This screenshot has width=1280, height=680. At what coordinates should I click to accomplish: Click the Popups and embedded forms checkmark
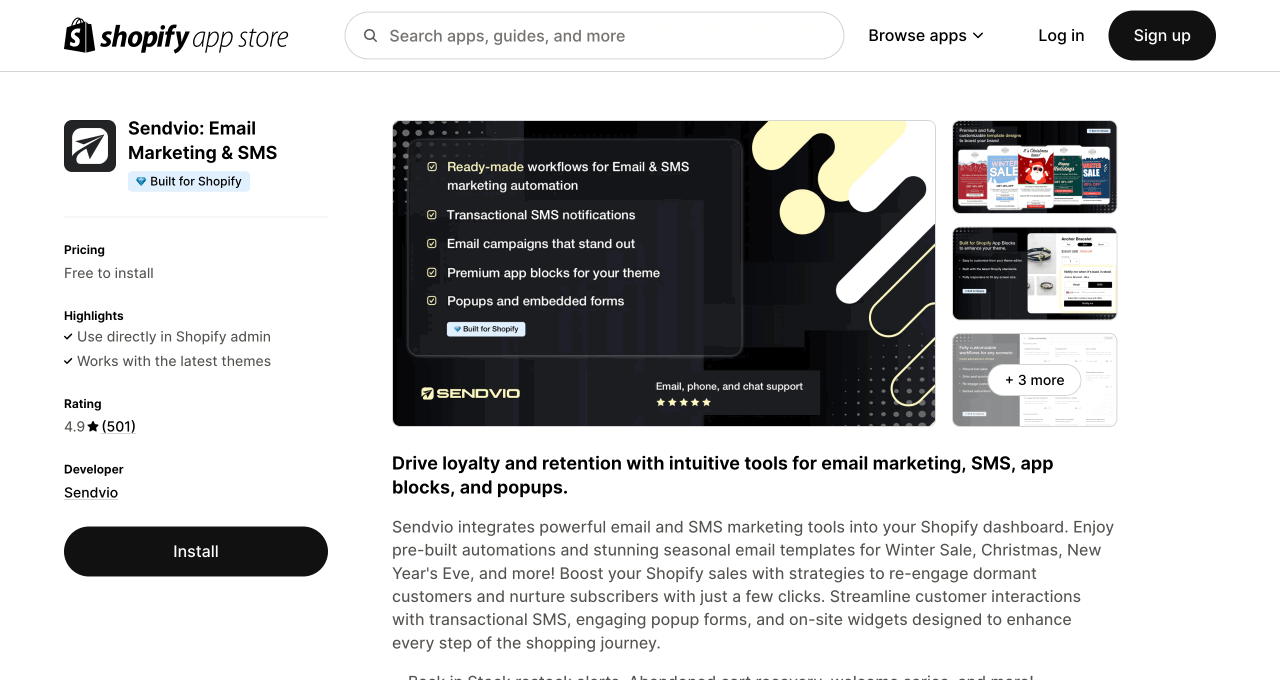432,301
